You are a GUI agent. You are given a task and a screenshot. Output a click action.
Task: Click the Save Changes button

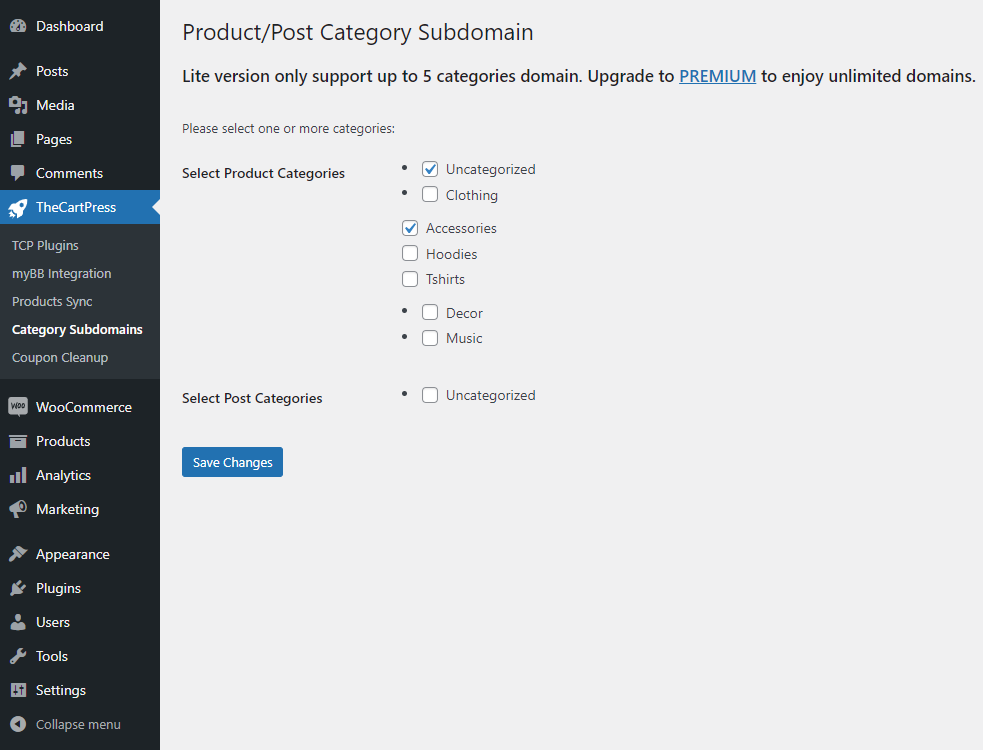(x=233, y=462)
